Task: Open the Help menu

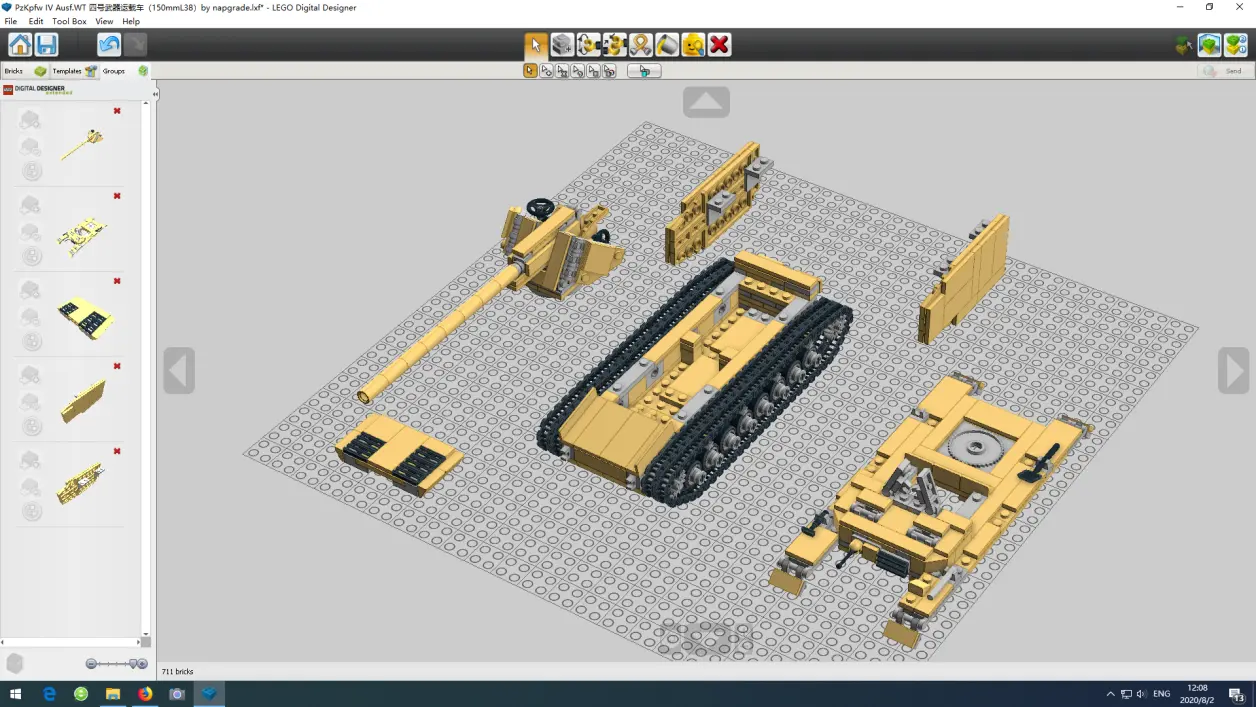Action: tap(131, 21)
